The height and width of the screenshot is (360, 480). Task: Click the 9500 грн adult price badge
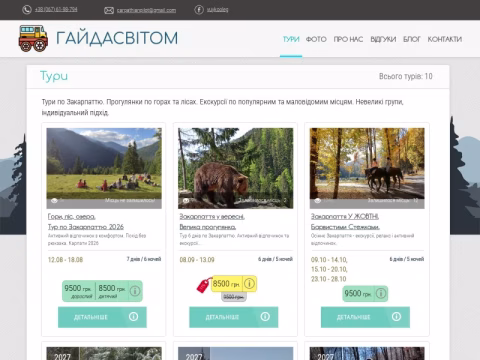point(78,291)
